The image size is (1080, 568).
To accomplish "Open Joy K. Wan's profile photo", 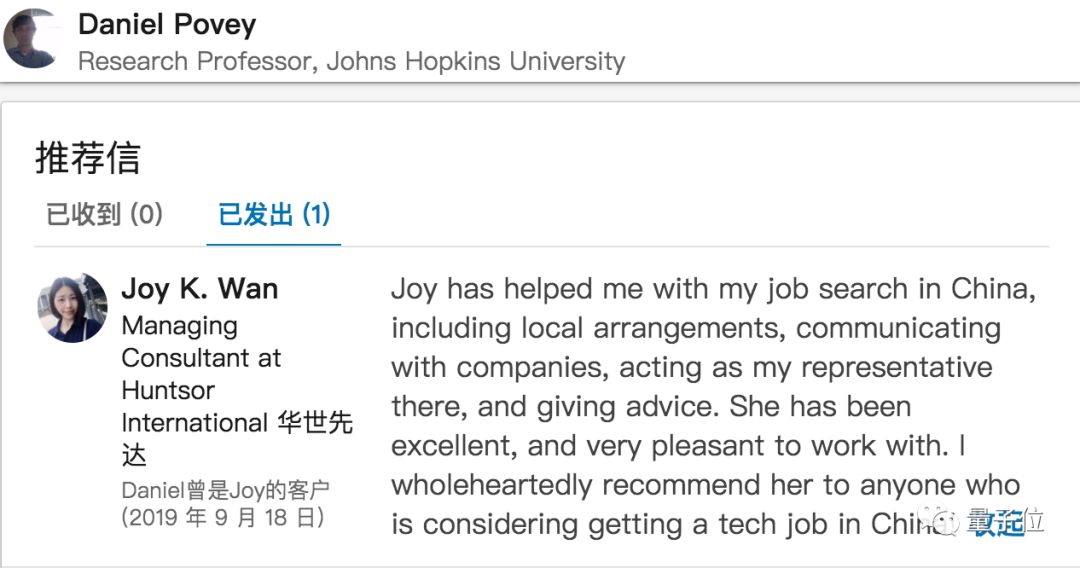I will pyautogui.click(x=72, y=308).
